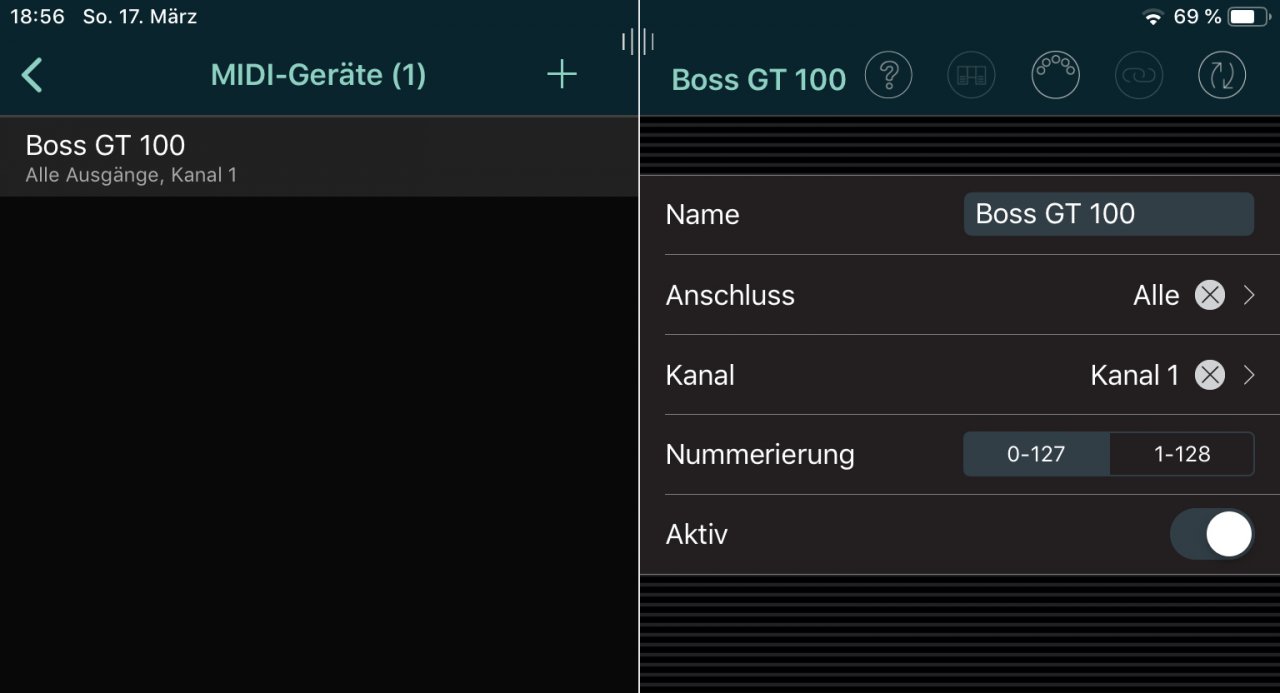This screenshot has width=1280, height=693.
Task: Clear the Kanal value with X icon
Action: point(1210,375)
